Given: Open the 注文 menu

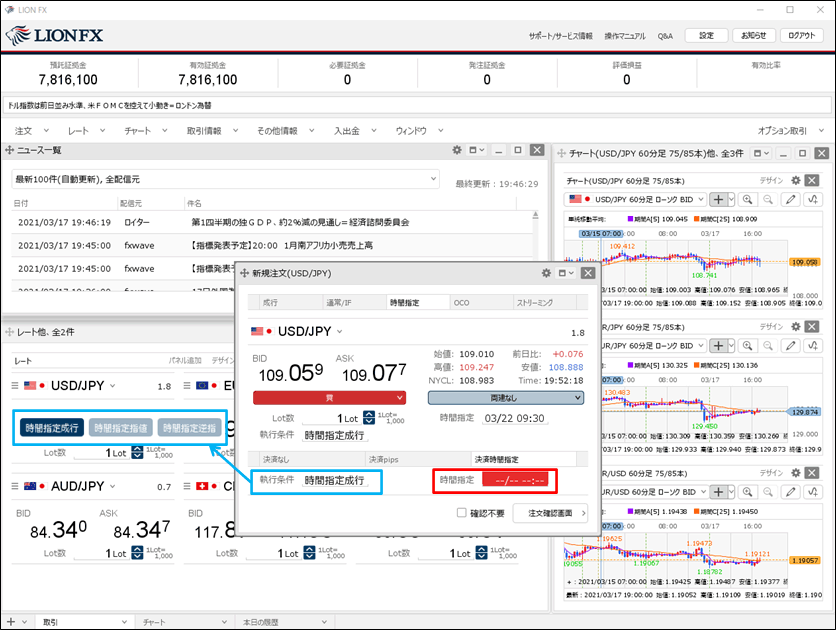Looking at the screenshot, I should [31, 131].
